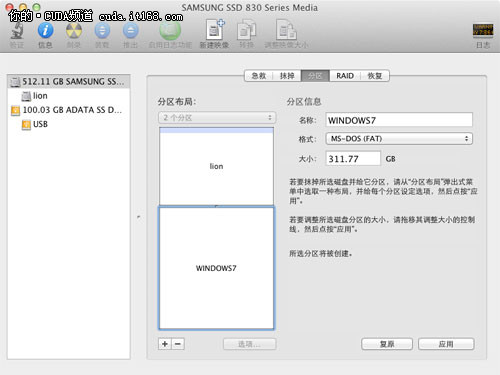Select the 512.11 GB SAMSUNG SSD disk
Screen dimensions: 500x375
tap(69, 81)
